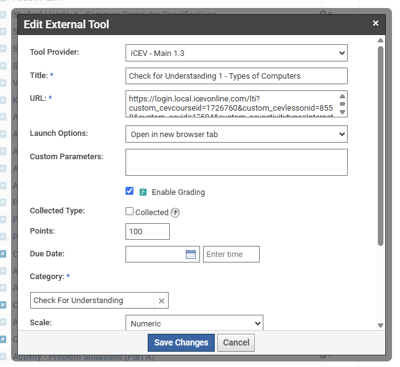
Task: Click the Custom Parameters text box
Action: (236, 162)
